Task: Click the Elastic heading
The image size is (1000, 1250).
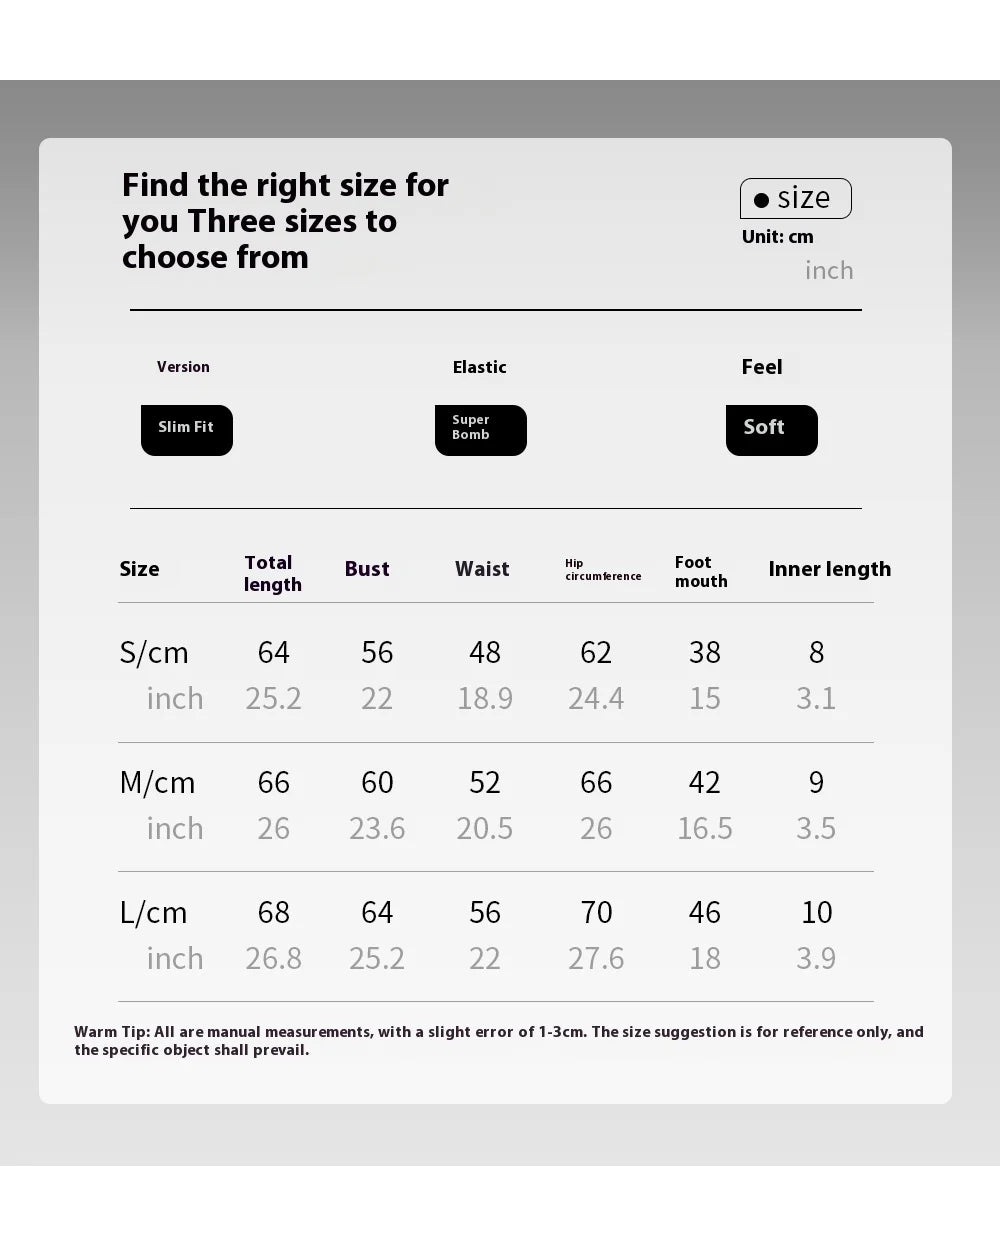Action: pyautogui.click(x=480, y=367)
